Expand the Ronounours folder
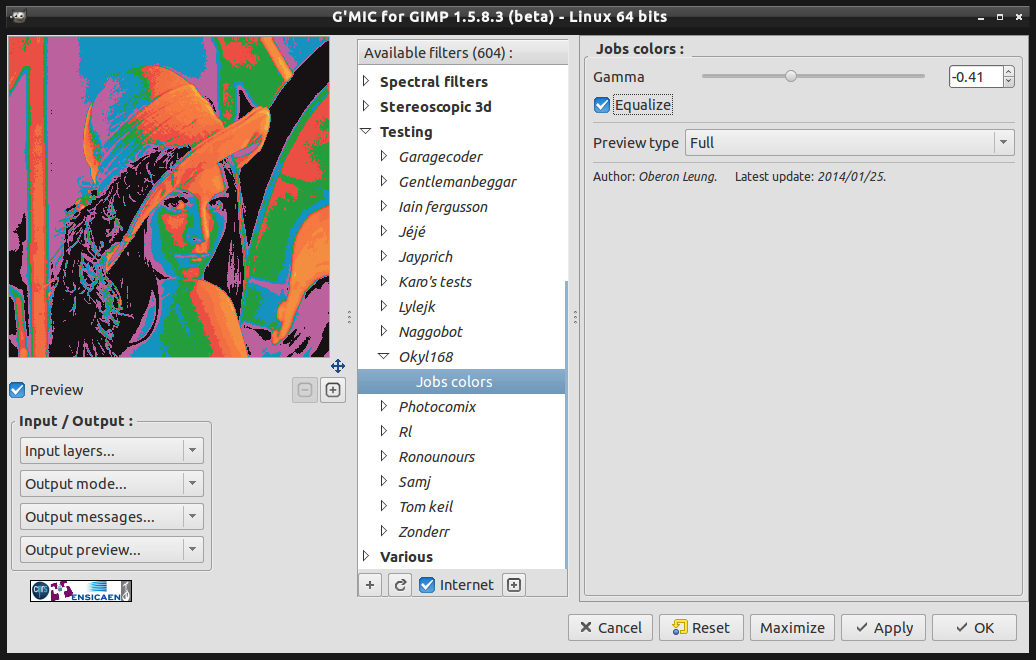 pyautogui.click(x=384, y=456)
